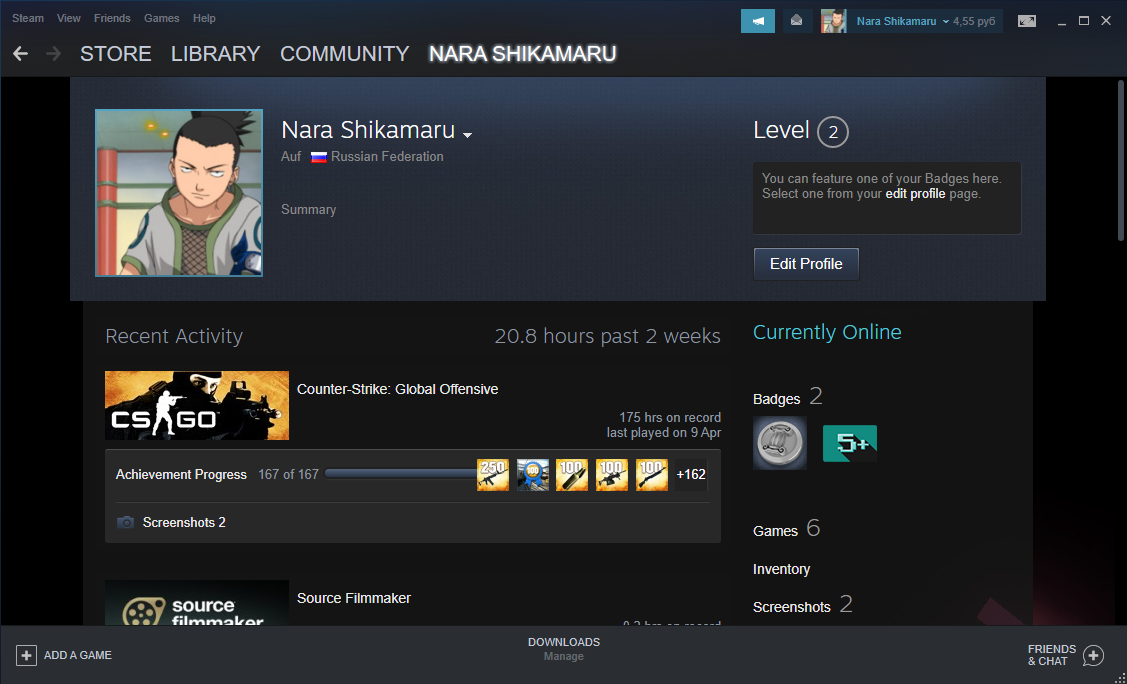Open the shotgun 100 achievement icon
The image size is (1127, 684).
(x=652, y=475)
